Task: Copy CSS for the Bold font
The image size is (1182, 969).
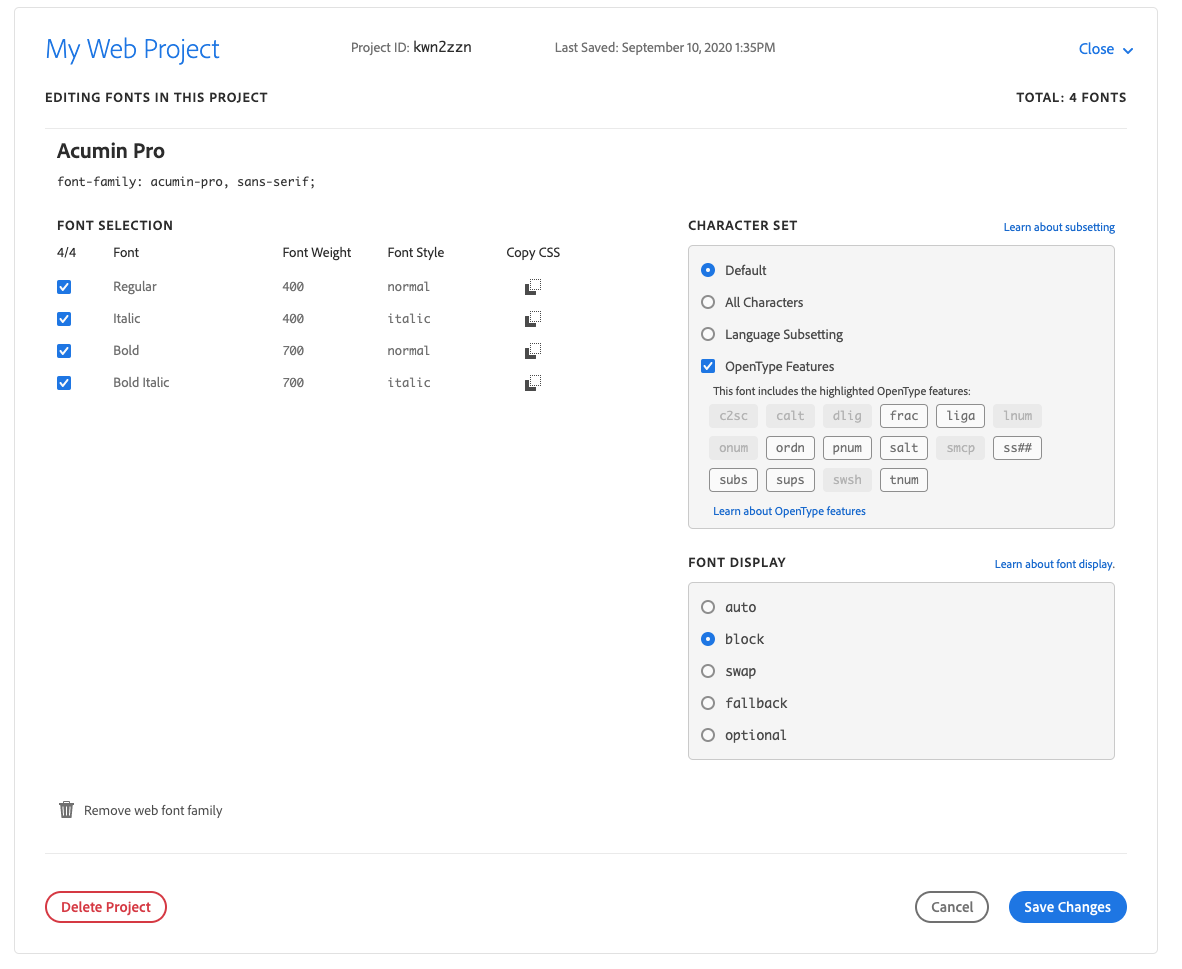Action: tap(533, 351)
